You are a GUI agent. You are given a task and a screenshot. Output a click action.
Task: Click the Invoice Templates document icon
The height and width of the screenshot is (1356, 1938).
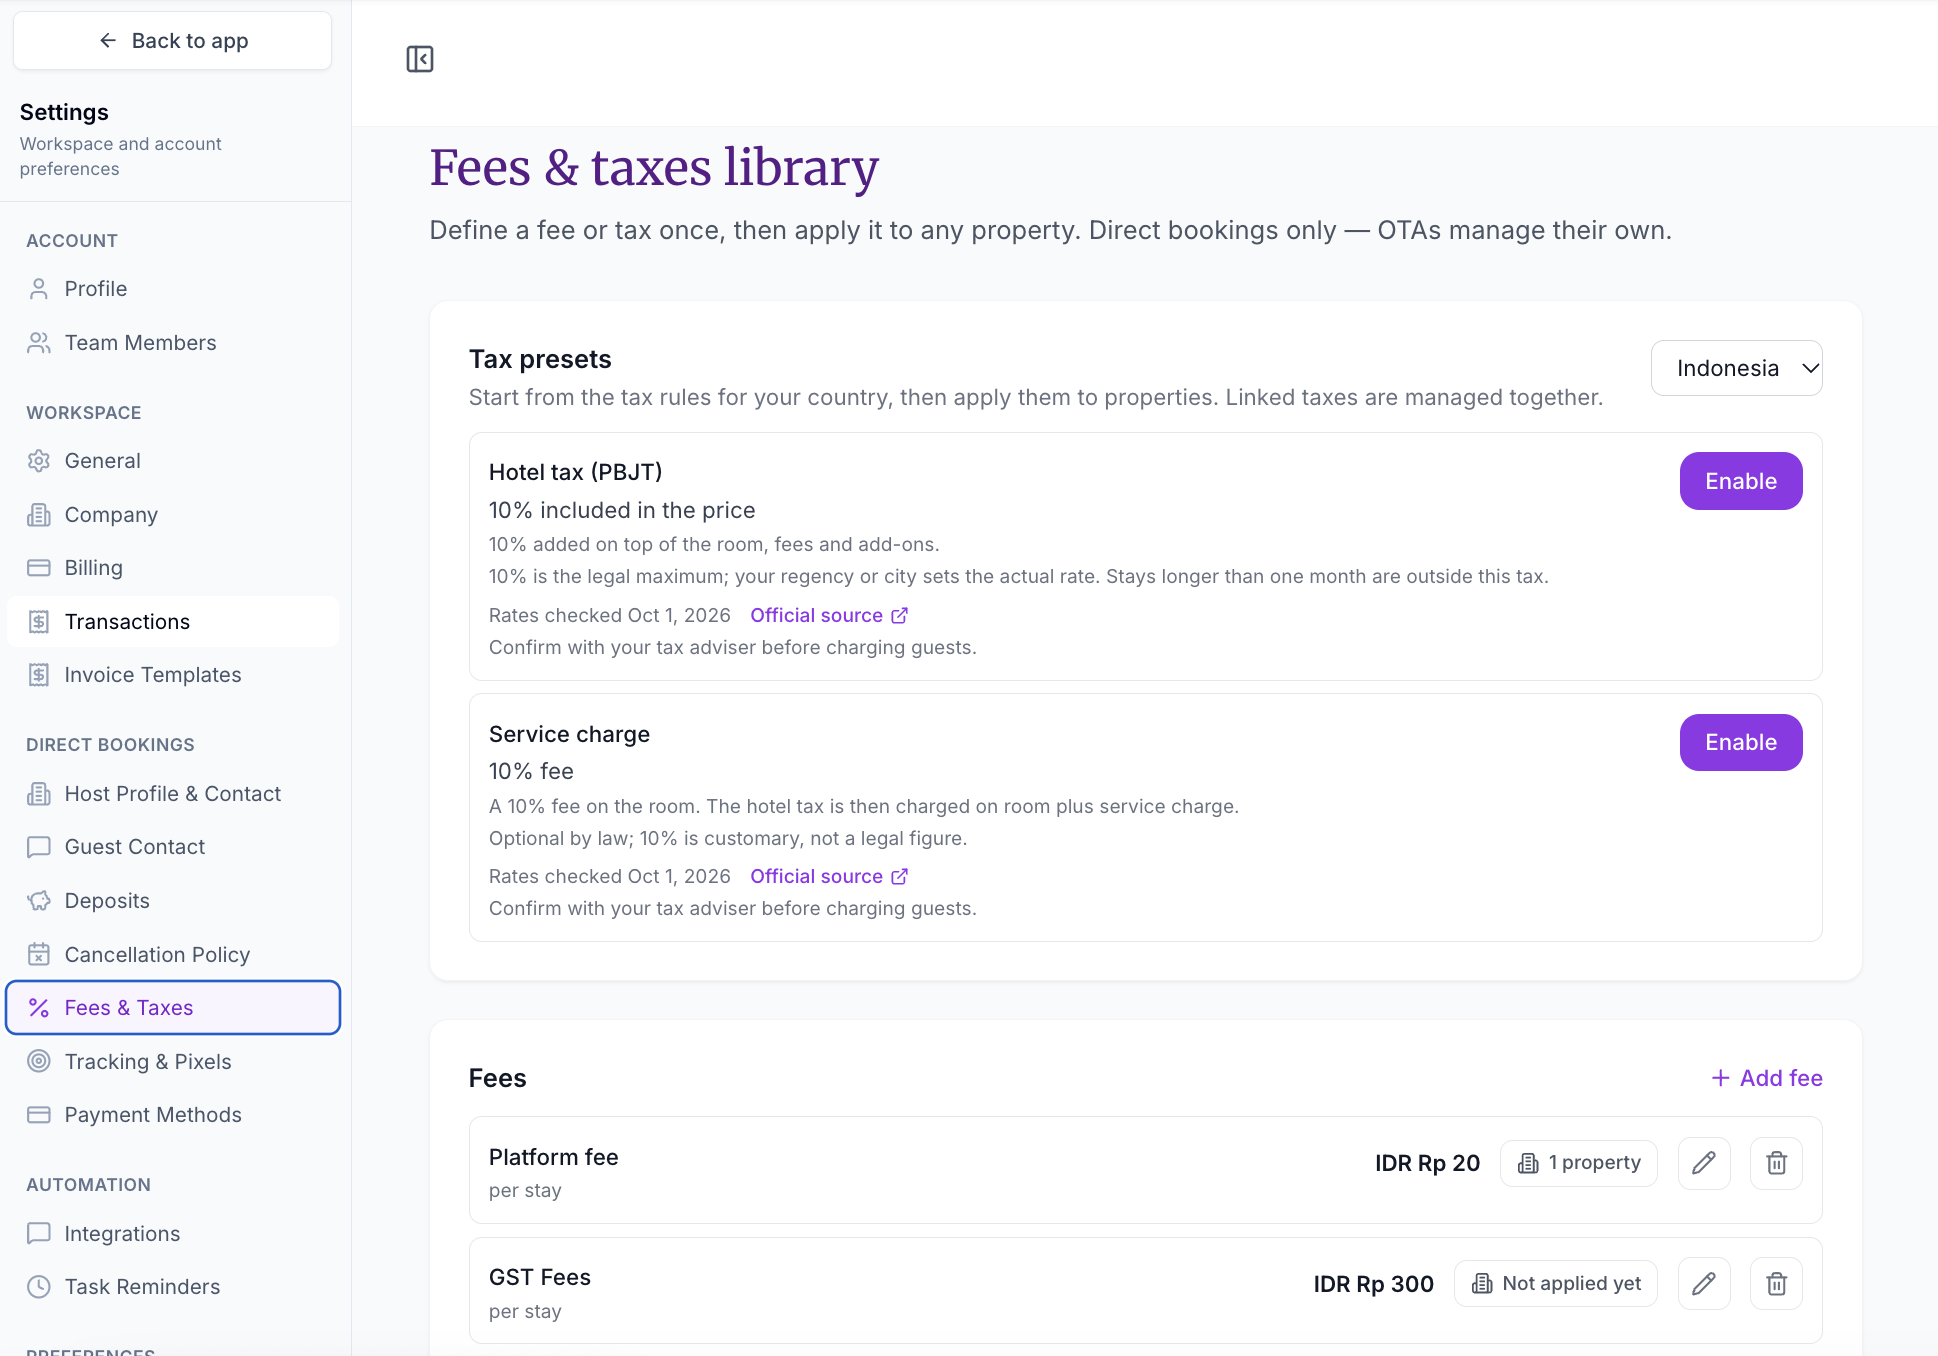(39, 675)
